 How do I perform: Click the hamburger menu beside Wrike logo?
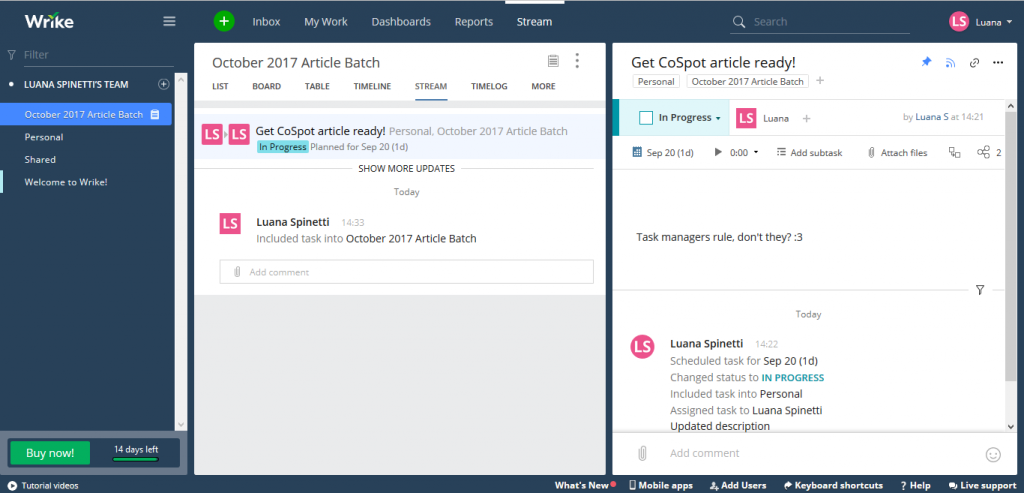[169, 21]
